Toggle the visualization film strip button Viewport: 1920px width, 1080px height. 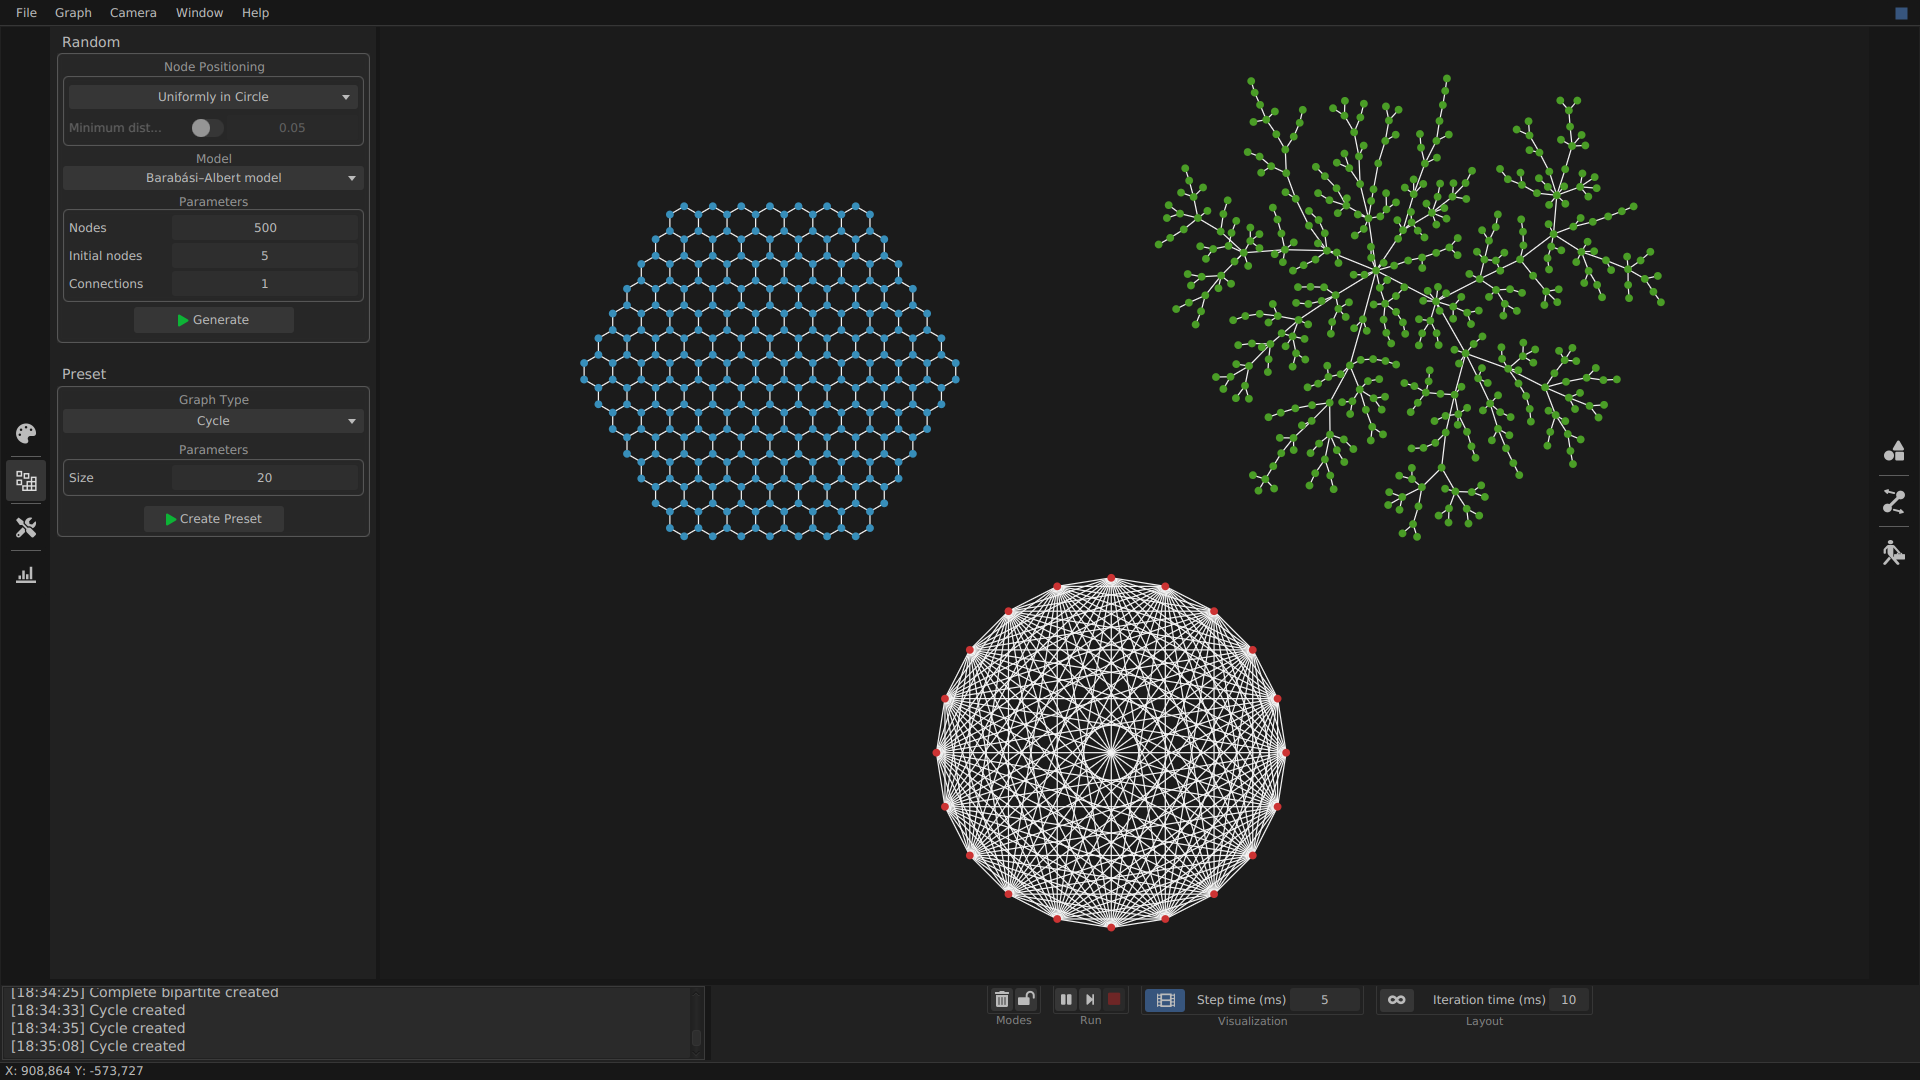point(1165,1000)
